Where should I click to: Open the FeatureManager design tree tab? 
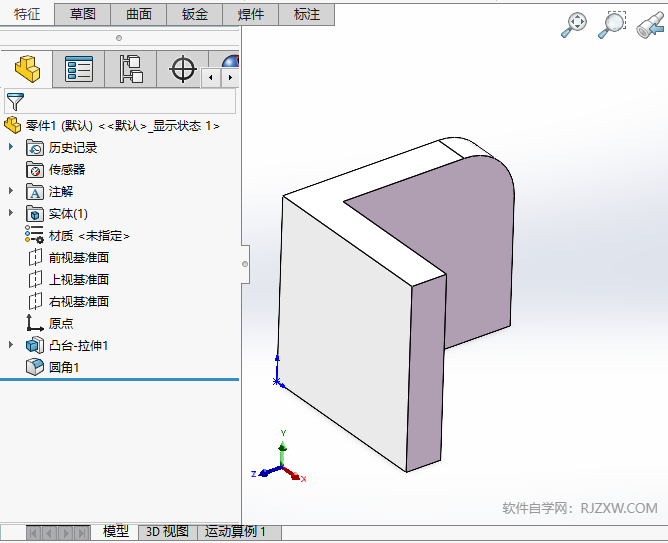27,69
